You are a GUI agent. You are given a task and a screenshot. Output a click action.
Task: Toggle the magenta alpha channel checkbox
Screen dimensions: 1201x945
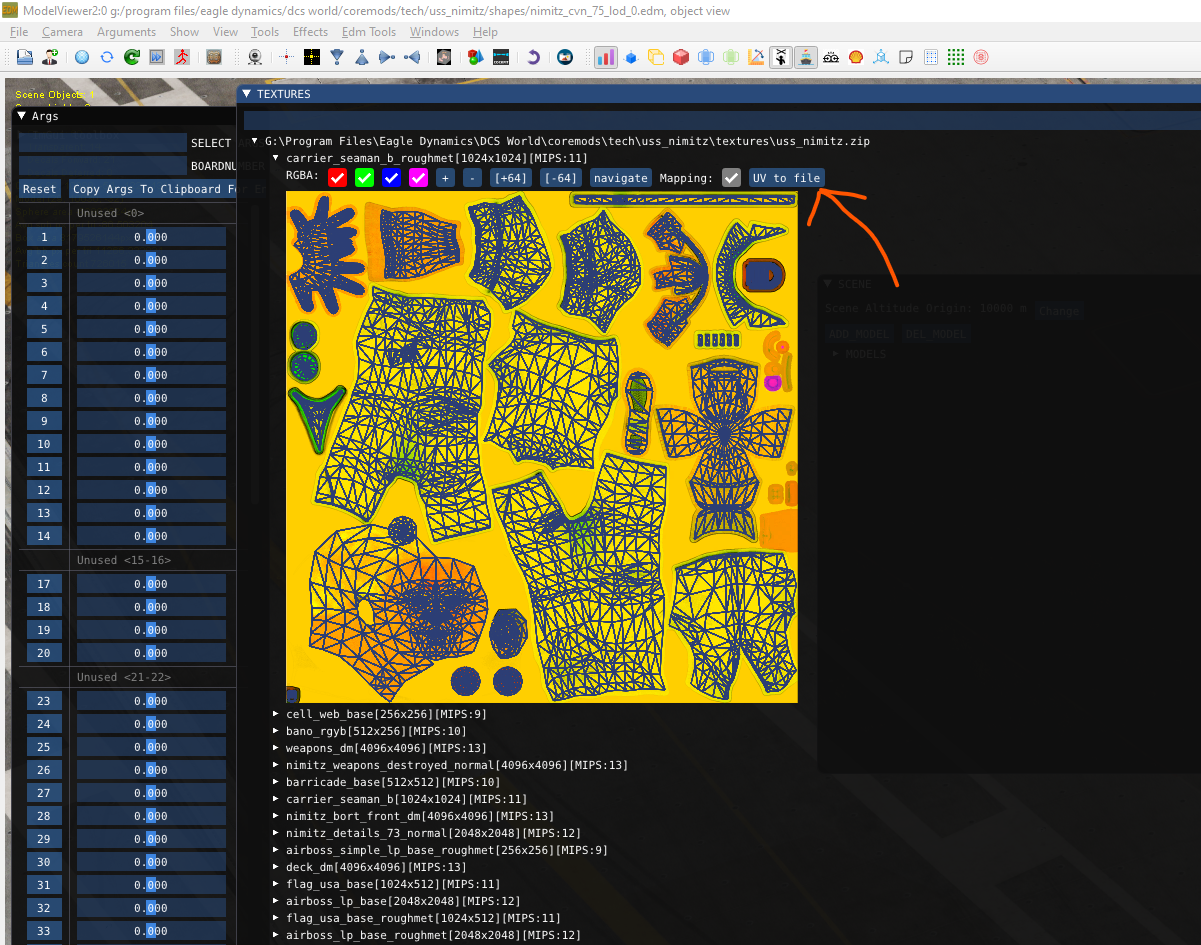[418, 178]
